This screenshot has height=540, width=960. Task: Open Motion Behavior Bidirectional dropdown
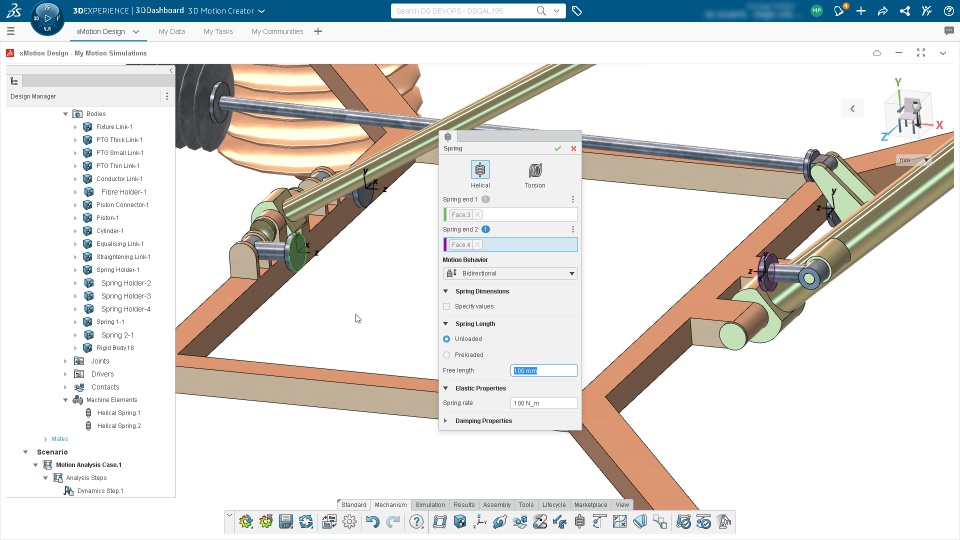tap(510, 273)
